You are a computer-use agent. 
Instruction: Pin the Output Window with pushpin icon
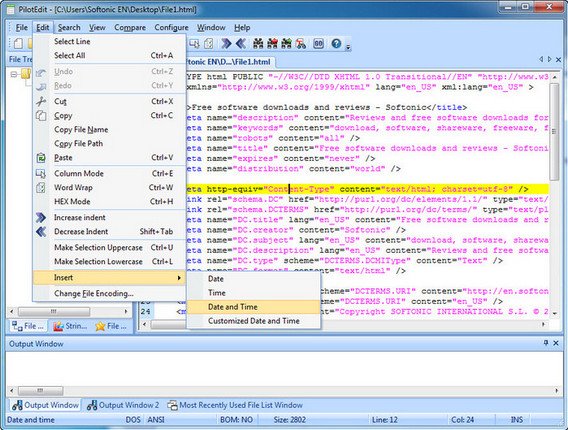click(546, 343)
